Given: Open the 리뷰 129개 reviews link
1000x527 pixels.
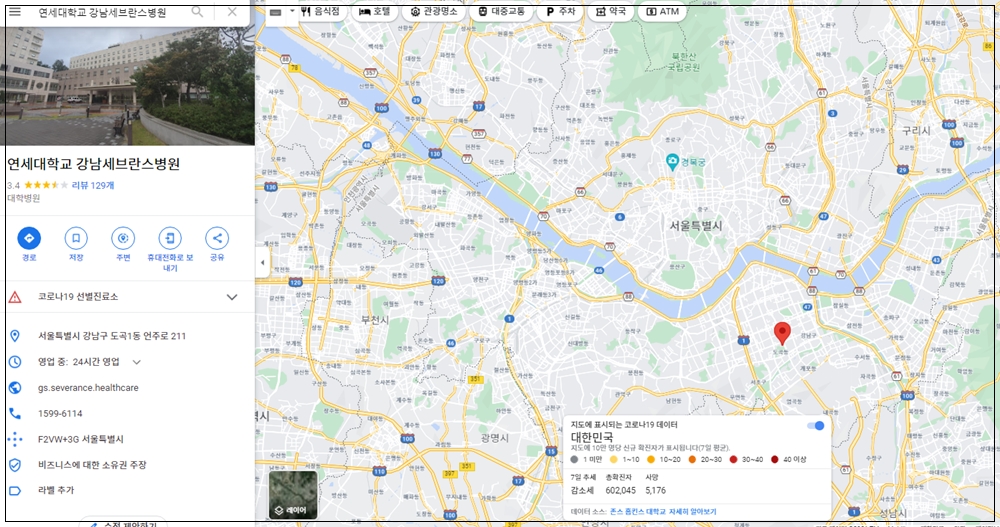Looking at the screenshot, I should [93, 185].
